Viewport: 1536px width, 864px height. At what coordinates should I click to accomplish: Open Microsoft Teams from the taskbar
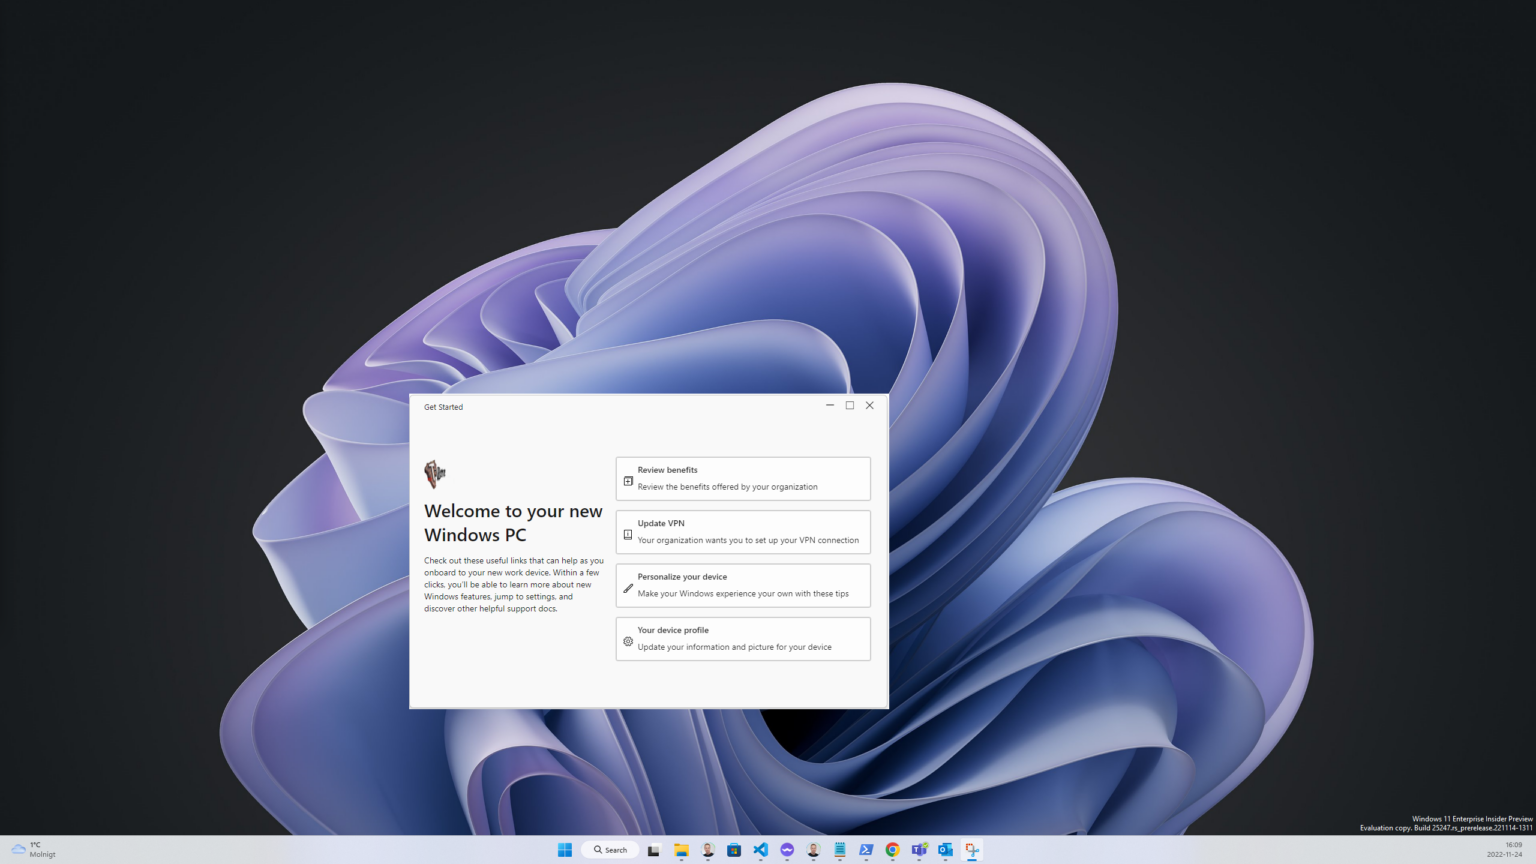(919, 849)
